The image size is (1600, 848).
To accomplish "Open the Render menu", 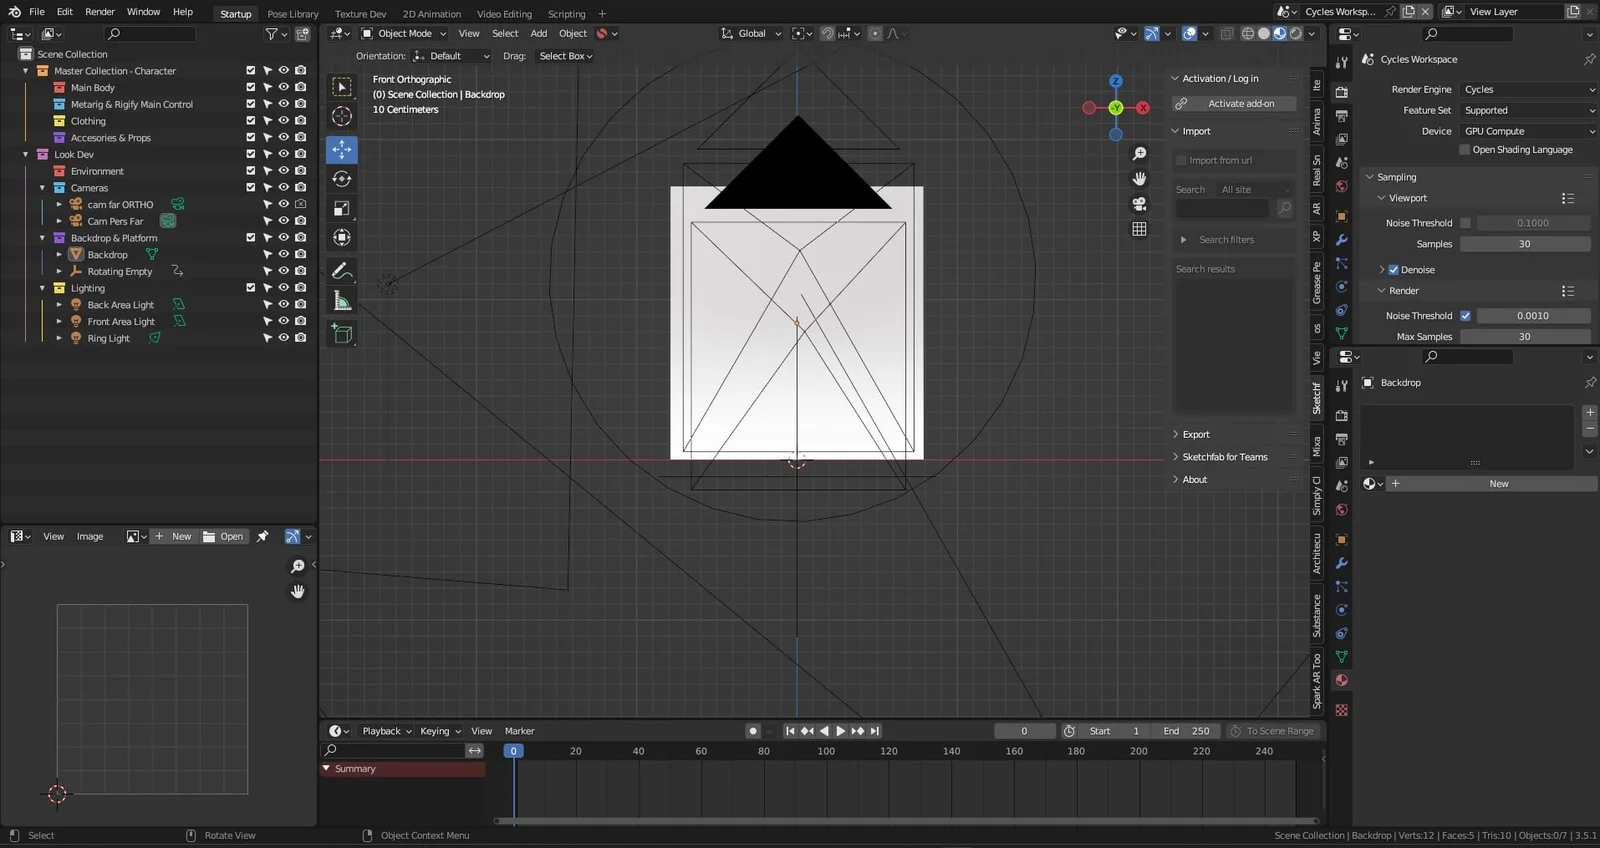I will [100, 12].
